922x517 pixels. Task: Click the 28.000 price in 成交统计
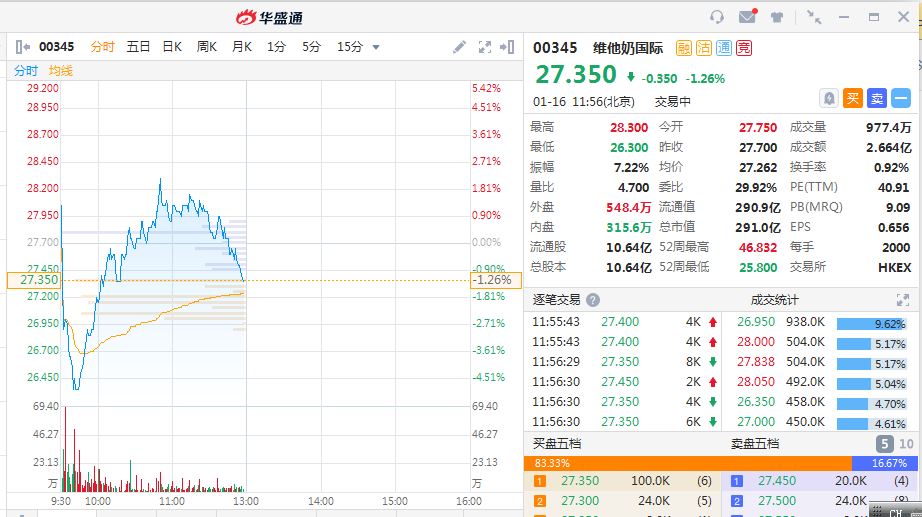coord(756,342)
